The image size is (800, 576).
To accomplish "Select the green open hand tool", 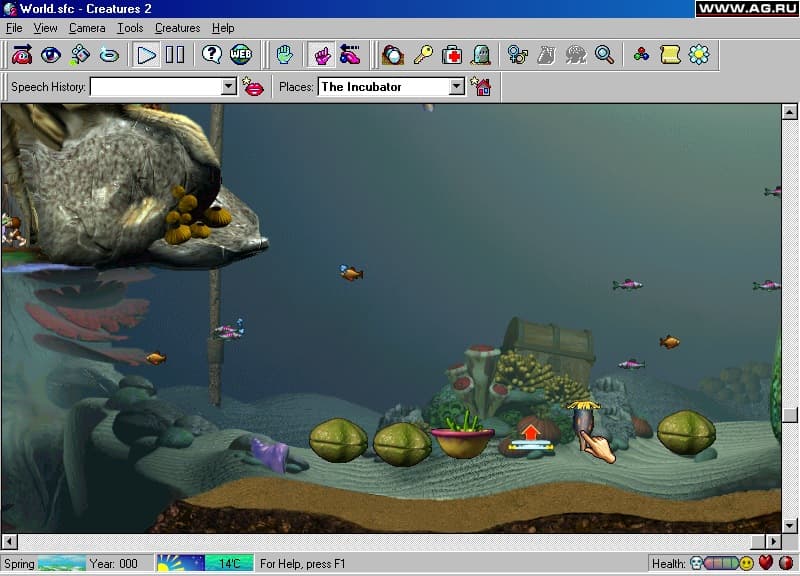I will pos(284,55).
